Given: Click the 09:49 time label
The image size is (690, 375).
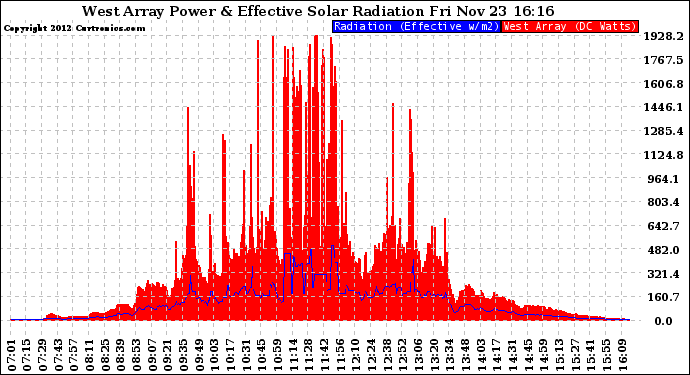Looking at the screenshot, I should [200, 355].
